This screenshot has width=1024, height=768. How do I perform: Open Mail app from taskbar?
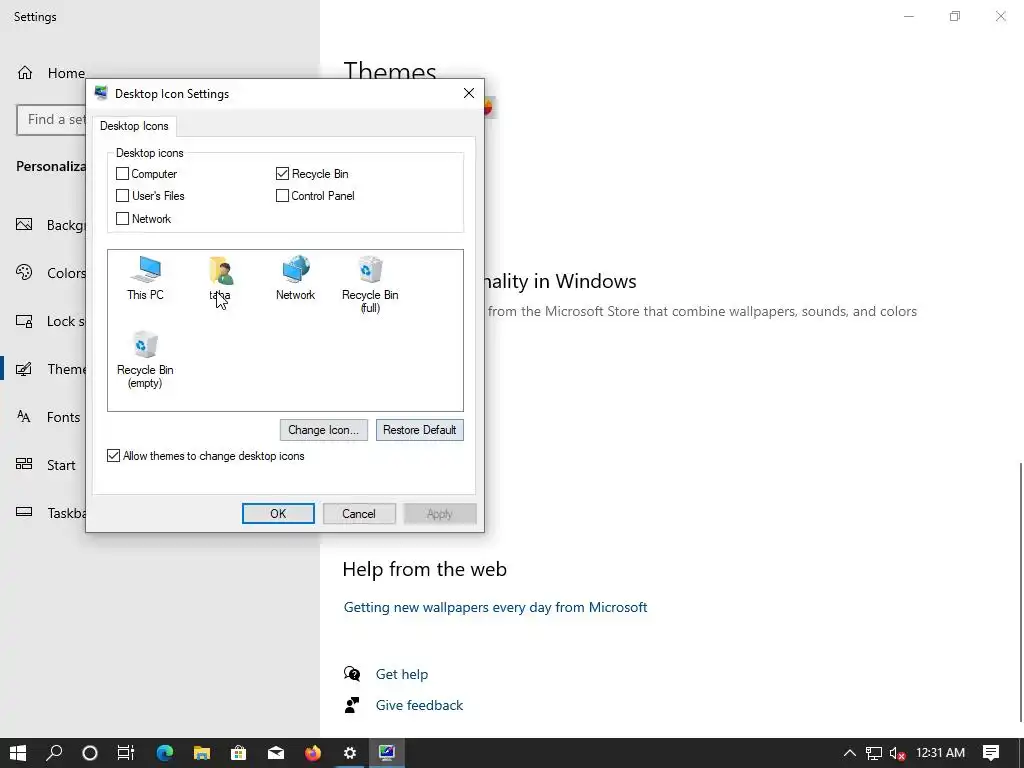click(x=276, y=753)
